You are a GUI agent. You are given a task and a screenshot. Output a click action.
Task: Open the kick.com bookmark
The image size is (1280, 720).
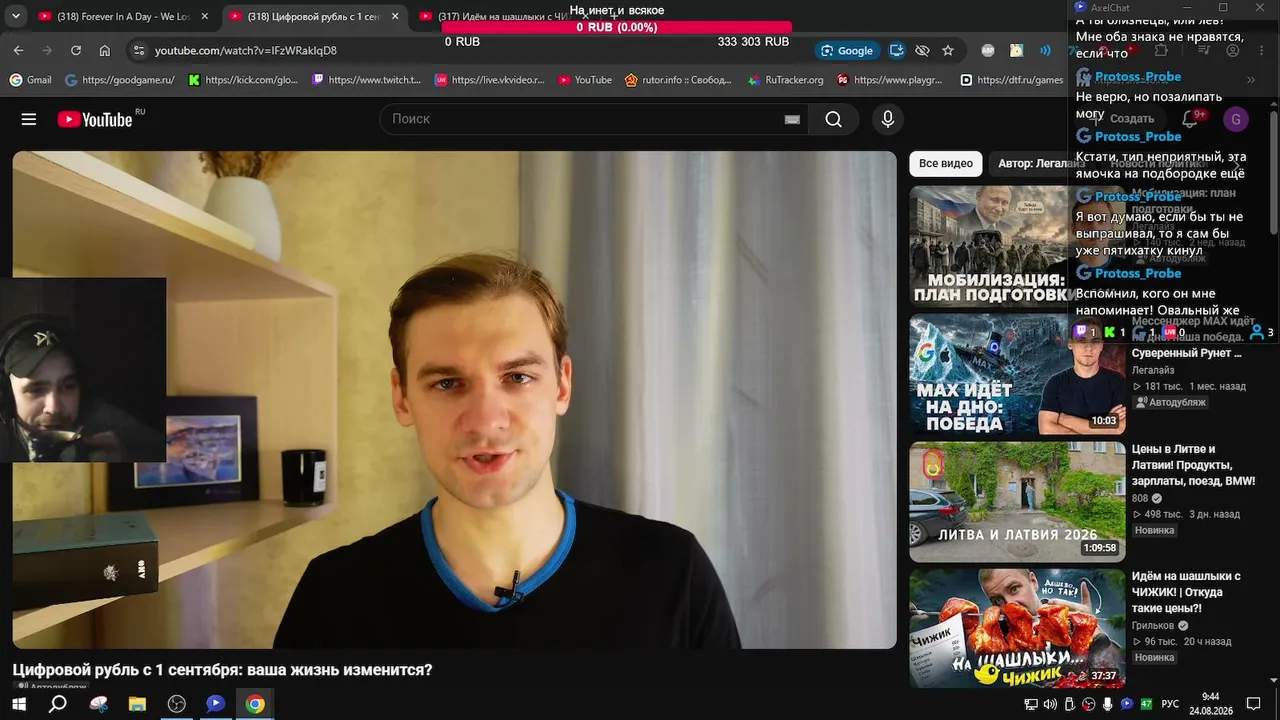[243, 80]
